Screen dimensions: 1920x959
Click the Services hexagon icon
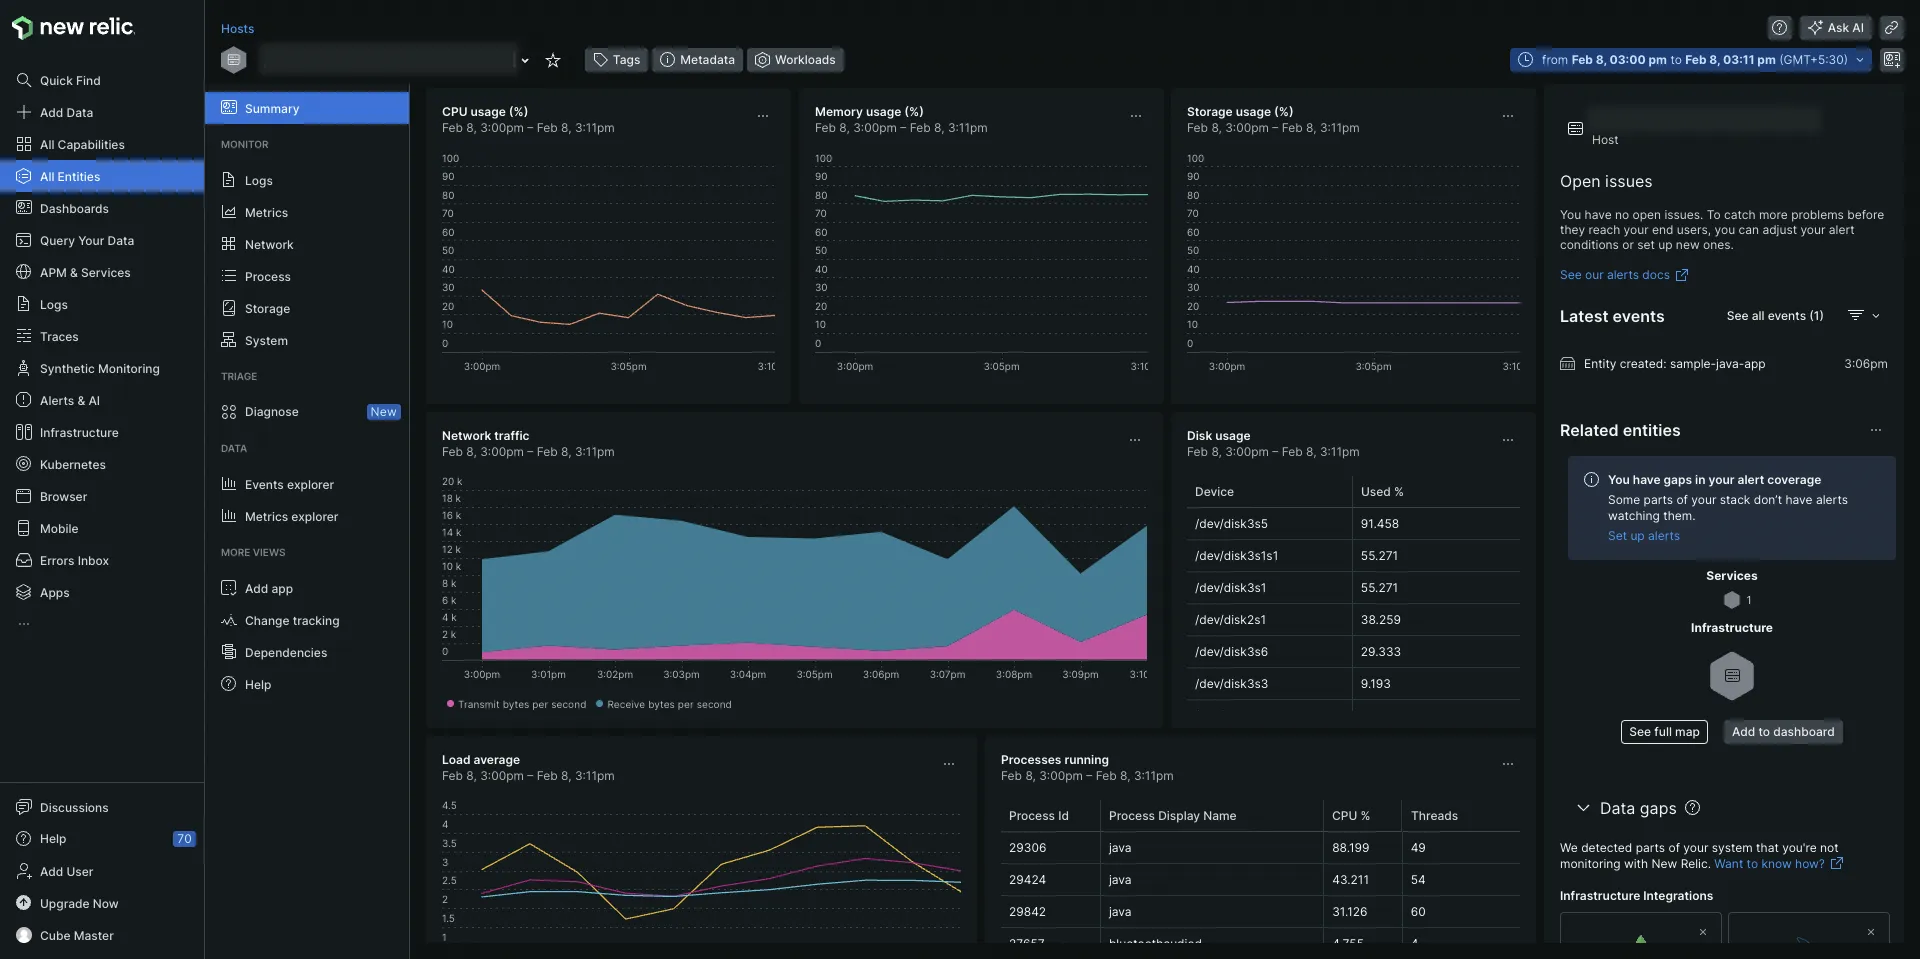(x=1732, y=600)
